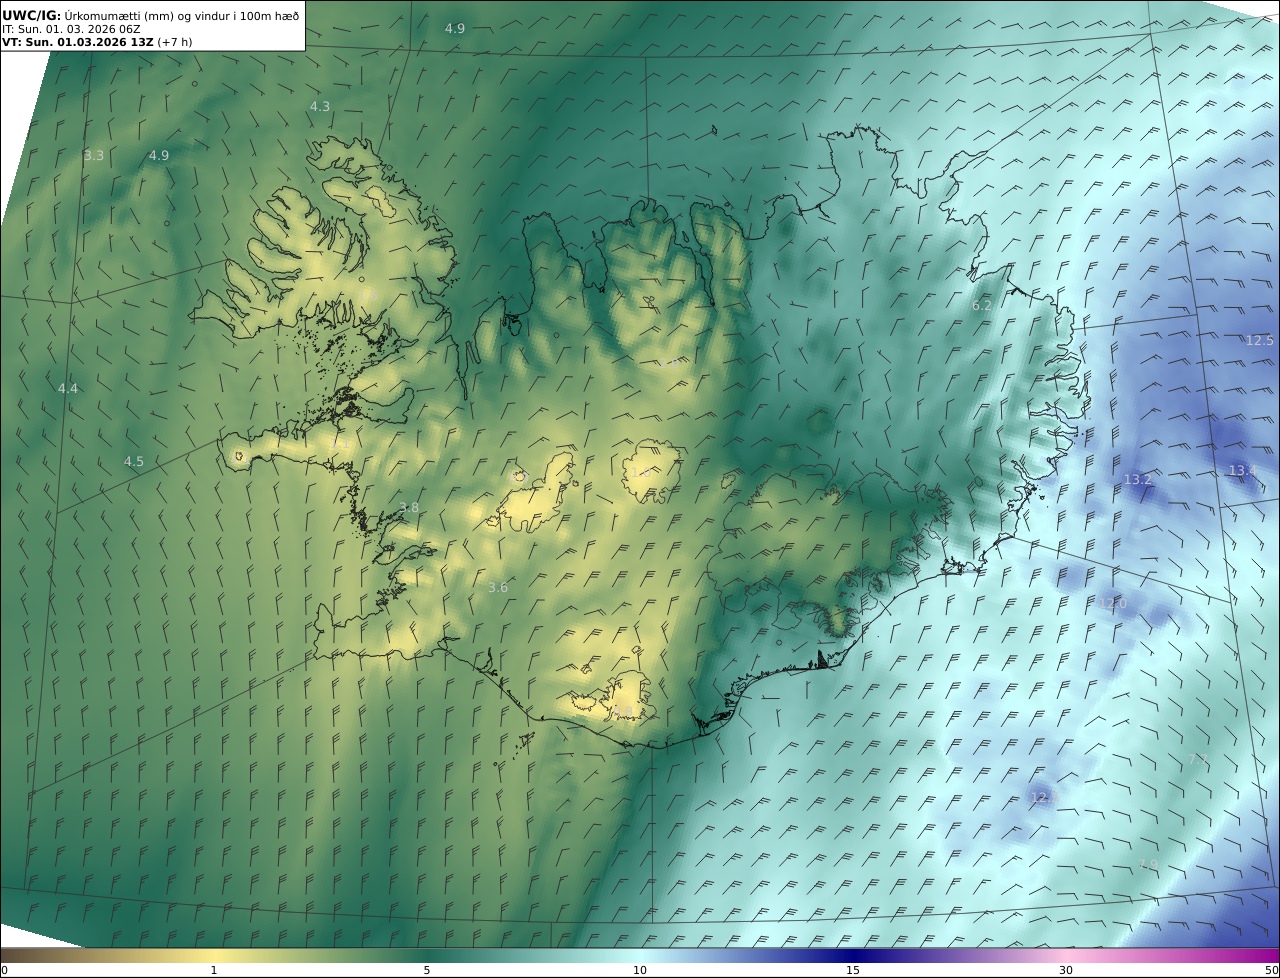Click the 0.8 value label on the southern glacier
1280x978 pixels.
(622, 710)
